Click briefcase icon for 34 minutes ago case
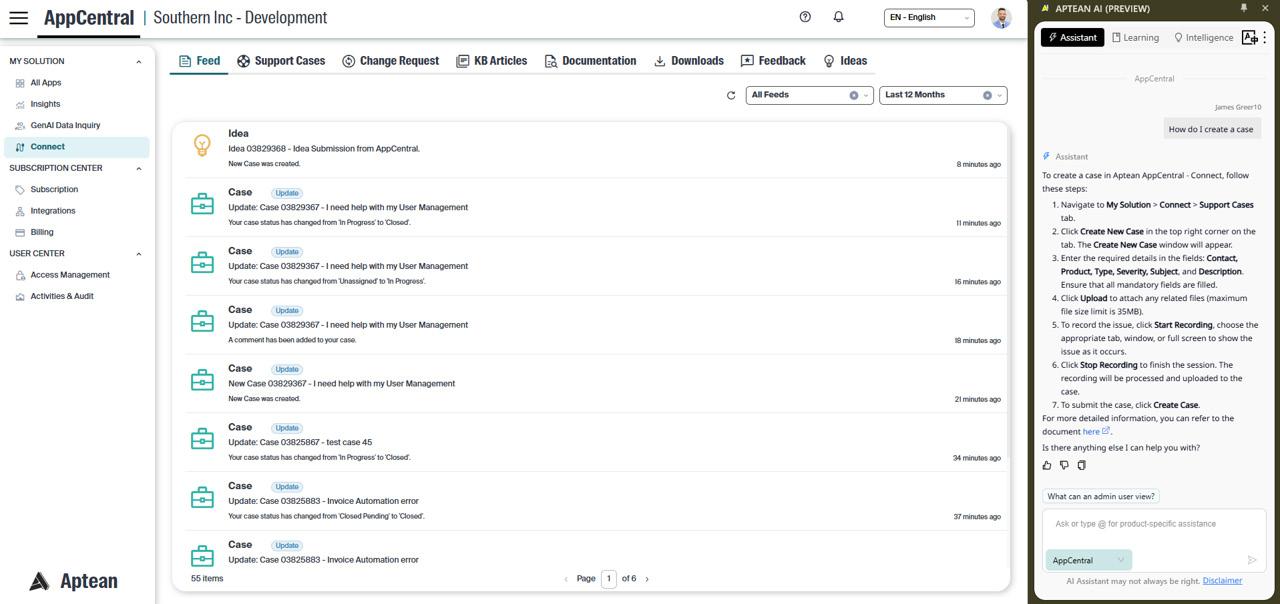The width and height of the screenshot is (1280, 604). point(202,439)
